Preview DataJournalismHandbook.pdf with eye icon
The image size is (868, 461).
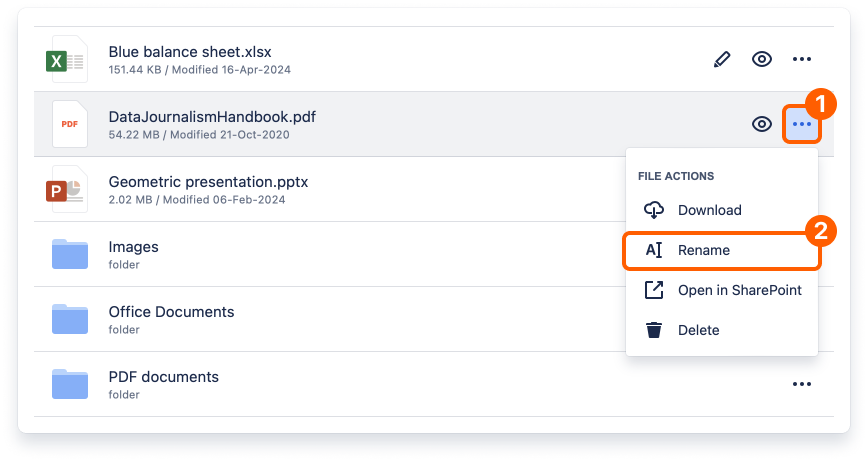coord(762,124)
